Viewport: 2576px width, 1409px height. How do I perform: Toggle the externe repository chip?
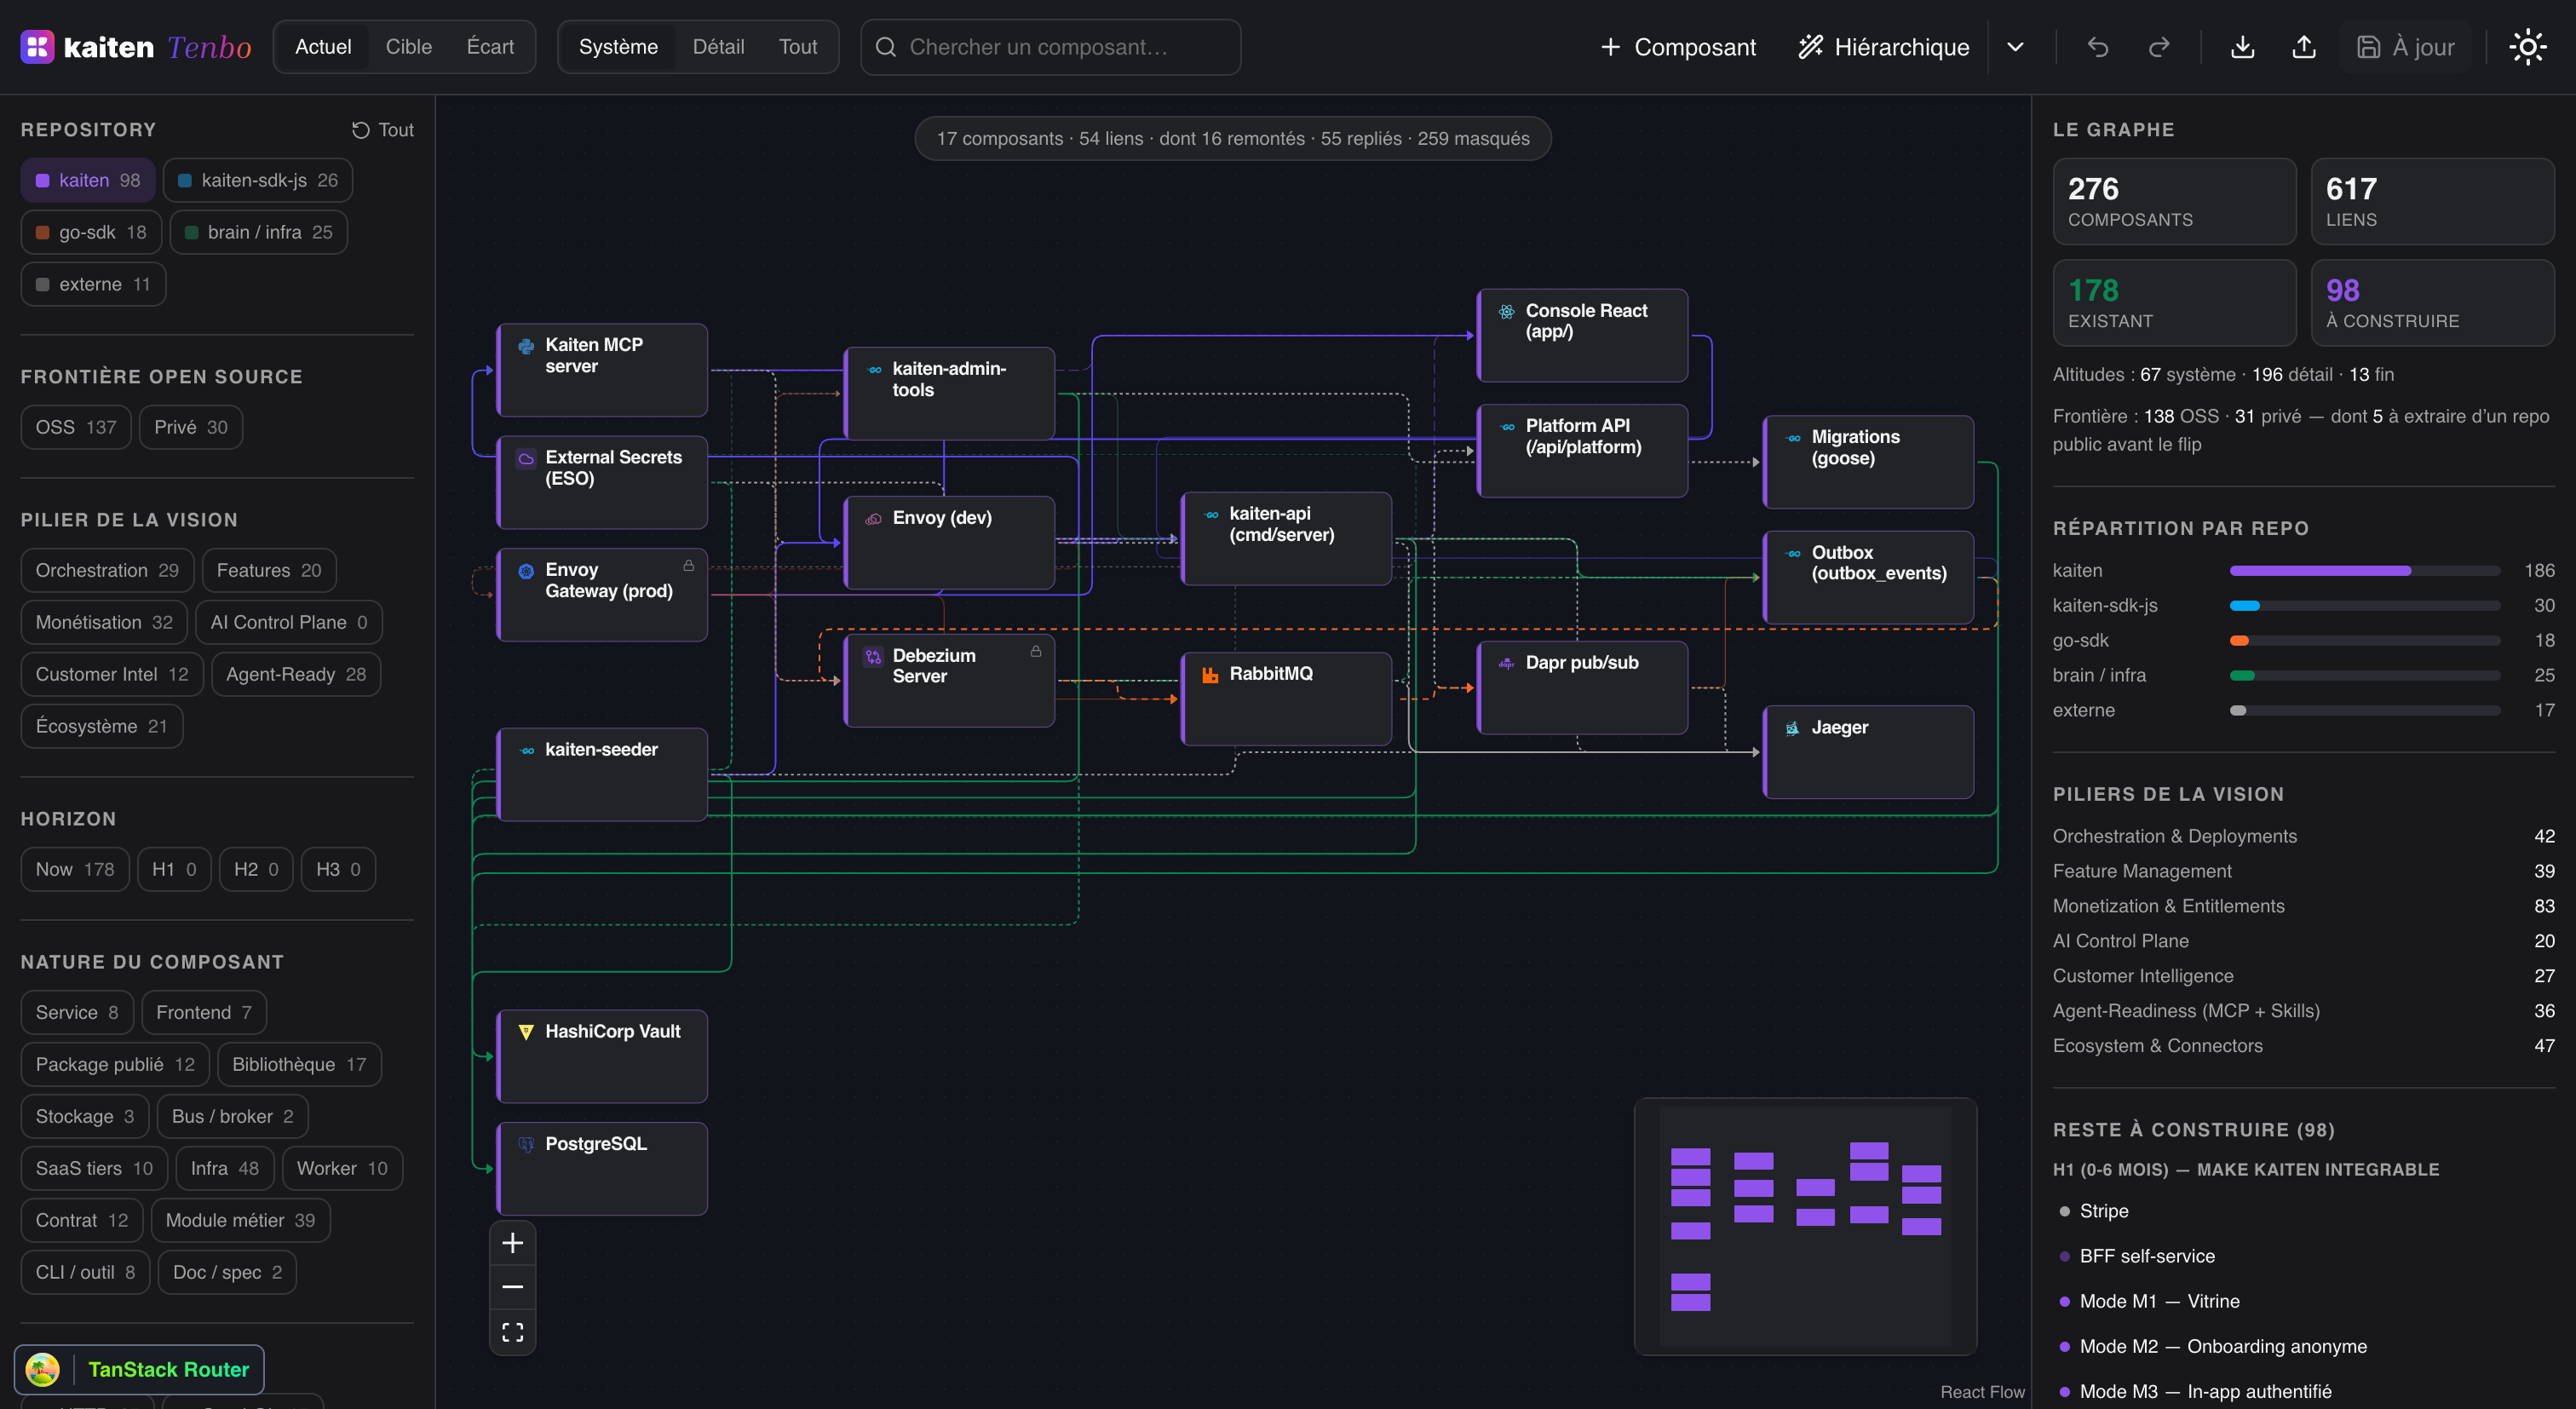[93, 284]
